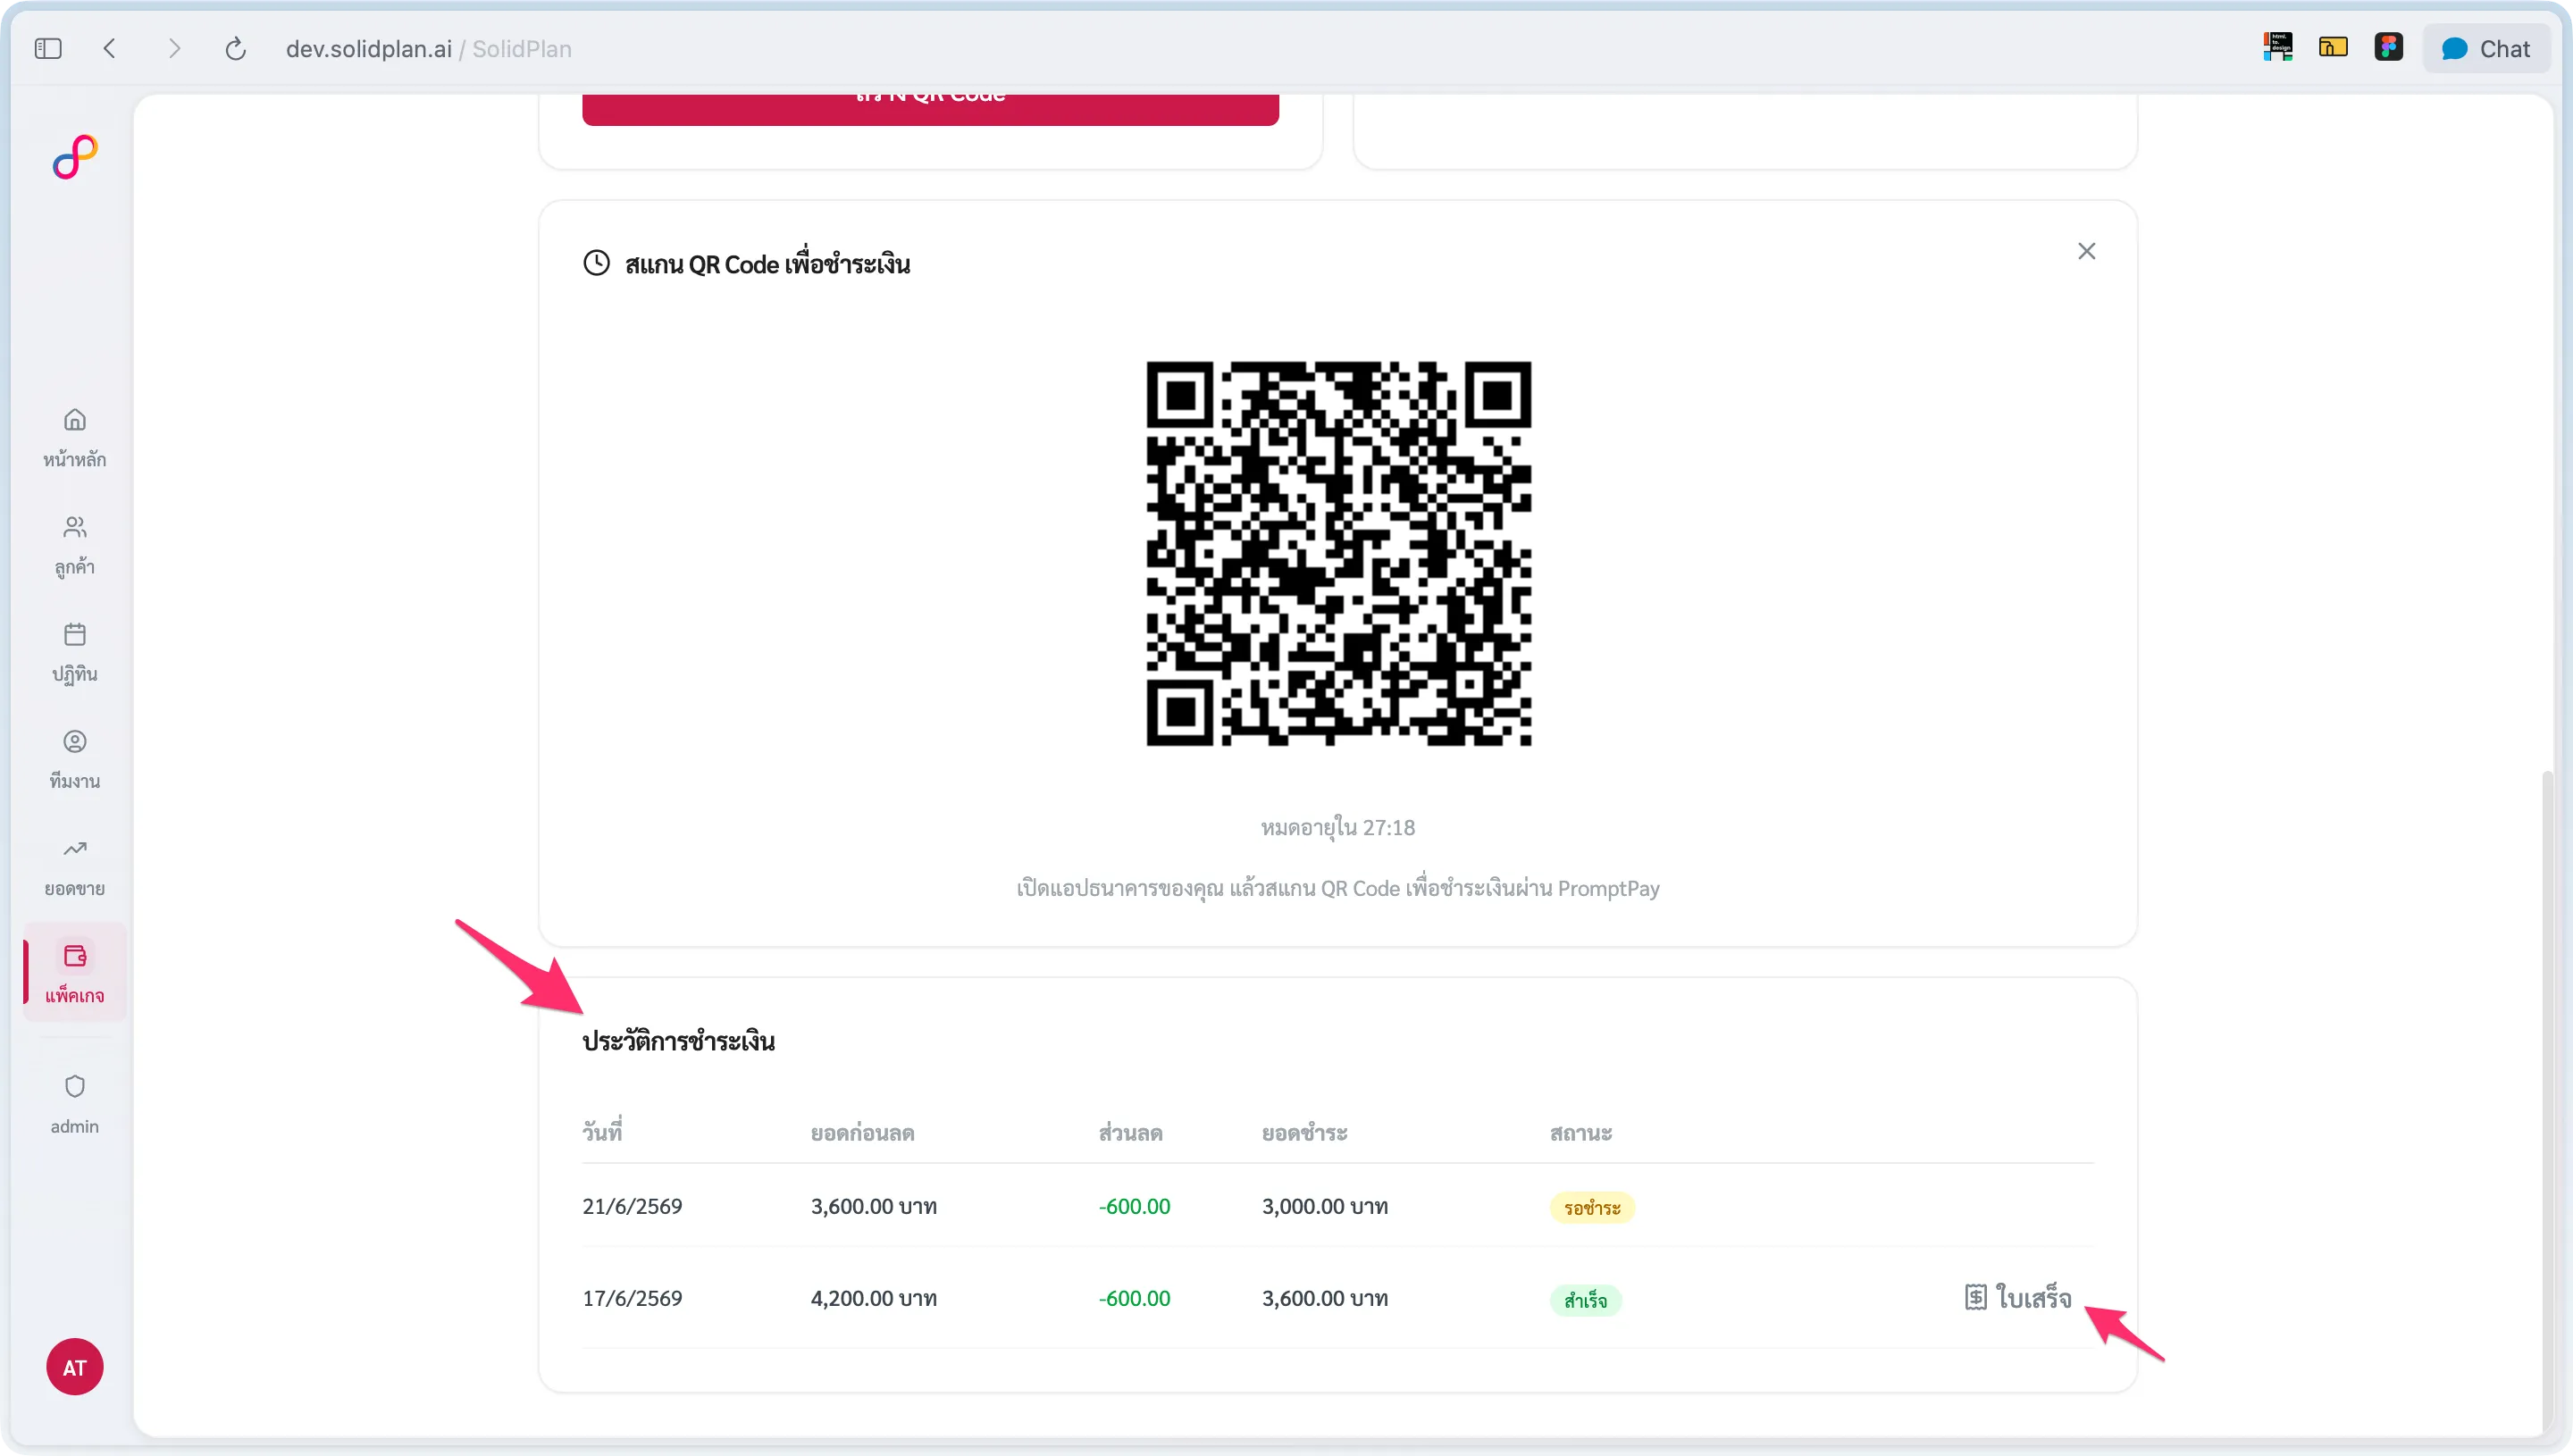Open the Figma extension icon
This screenshot has height=1456, width=2573.
click(2389, 47)
